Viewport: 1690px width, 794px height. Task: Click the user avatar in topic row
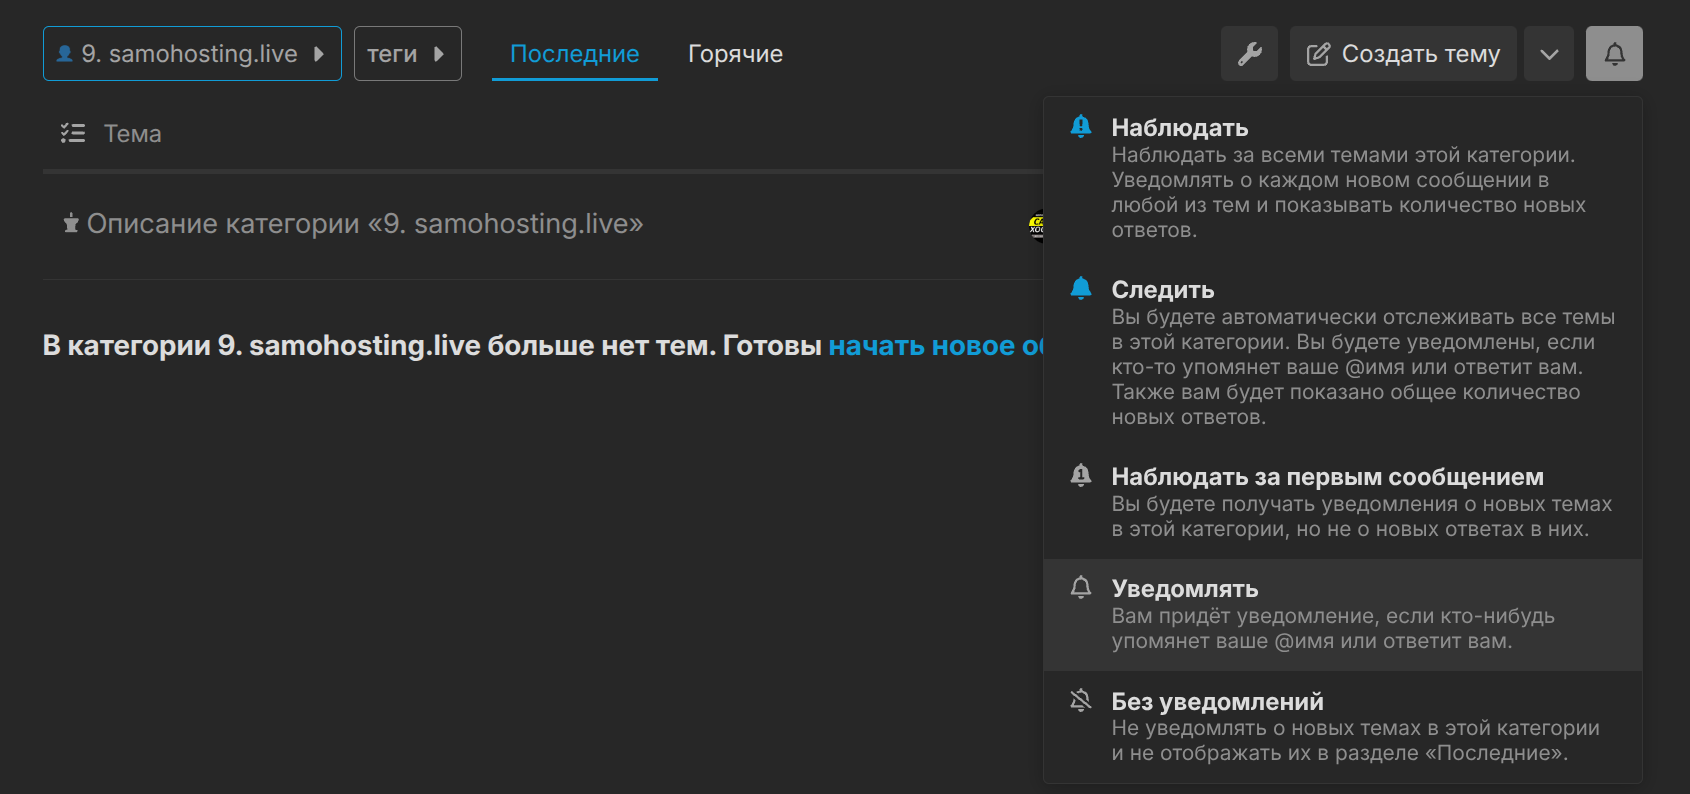pyautogui.click(x=1036, y=225)
